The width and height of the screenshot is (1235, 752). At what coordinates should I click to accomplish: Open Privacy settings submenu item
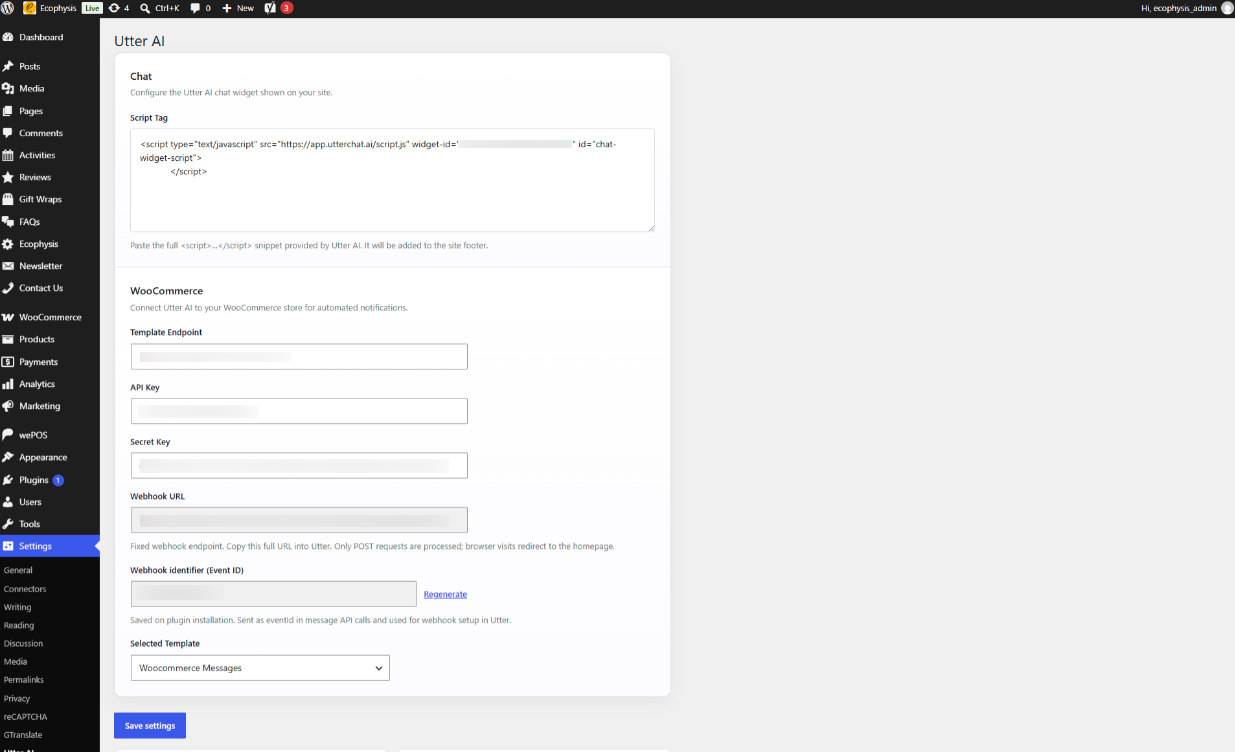[17, 698]
